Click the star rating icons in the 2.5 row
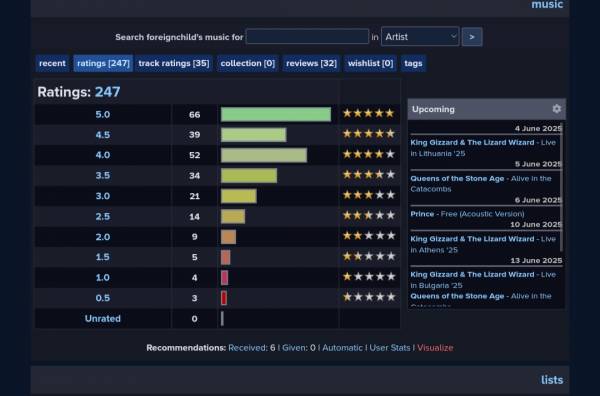The height and width of the screenshot is (396, 600). tap(368, 215)
